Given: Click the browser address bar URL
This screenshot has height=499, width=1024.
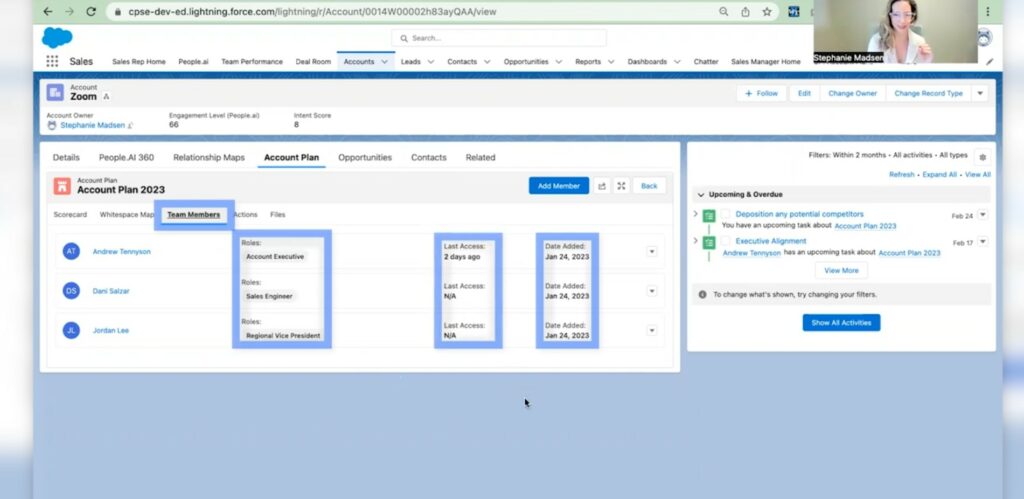Looking at the screenshot, I should [312, 12].
